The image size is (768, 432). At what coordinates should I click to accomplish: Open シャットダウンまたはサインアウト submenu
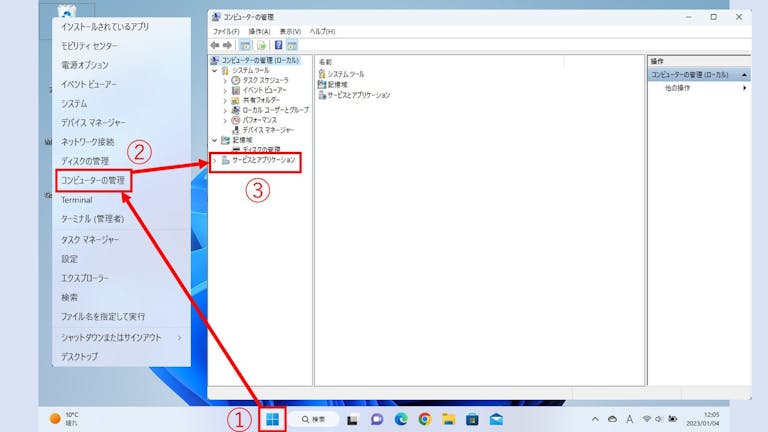tap(121, 337)
